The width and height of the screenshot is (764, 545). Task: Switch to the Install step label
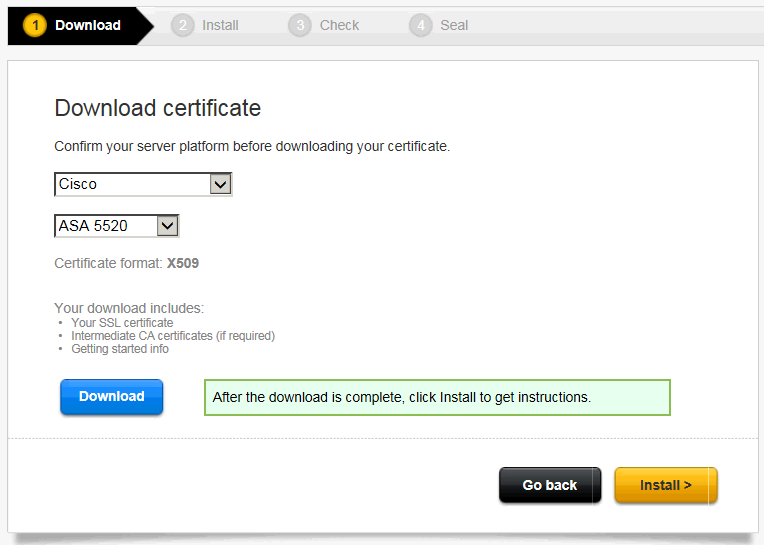[x=220, y=25]
